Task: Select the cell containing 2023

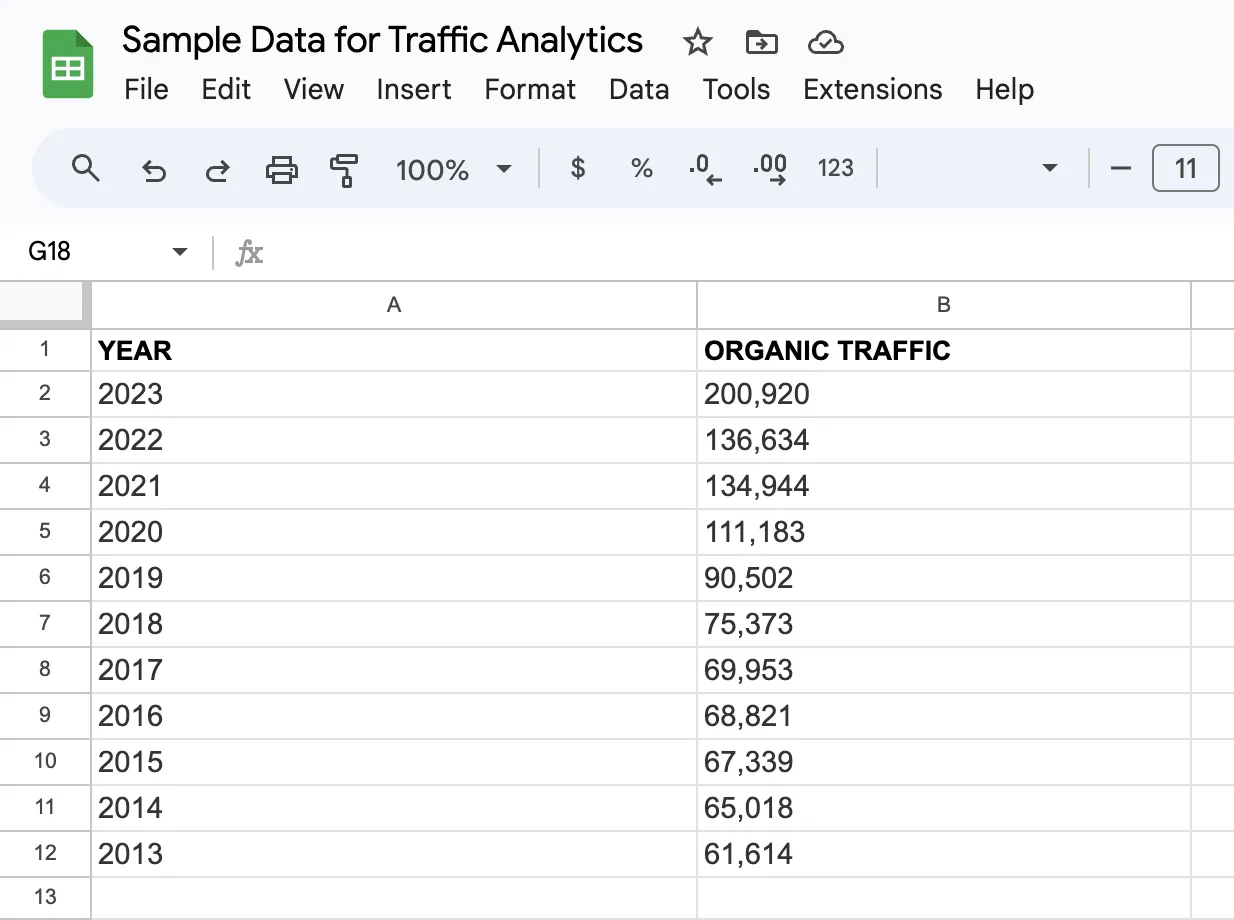Action: click(394, 394)
